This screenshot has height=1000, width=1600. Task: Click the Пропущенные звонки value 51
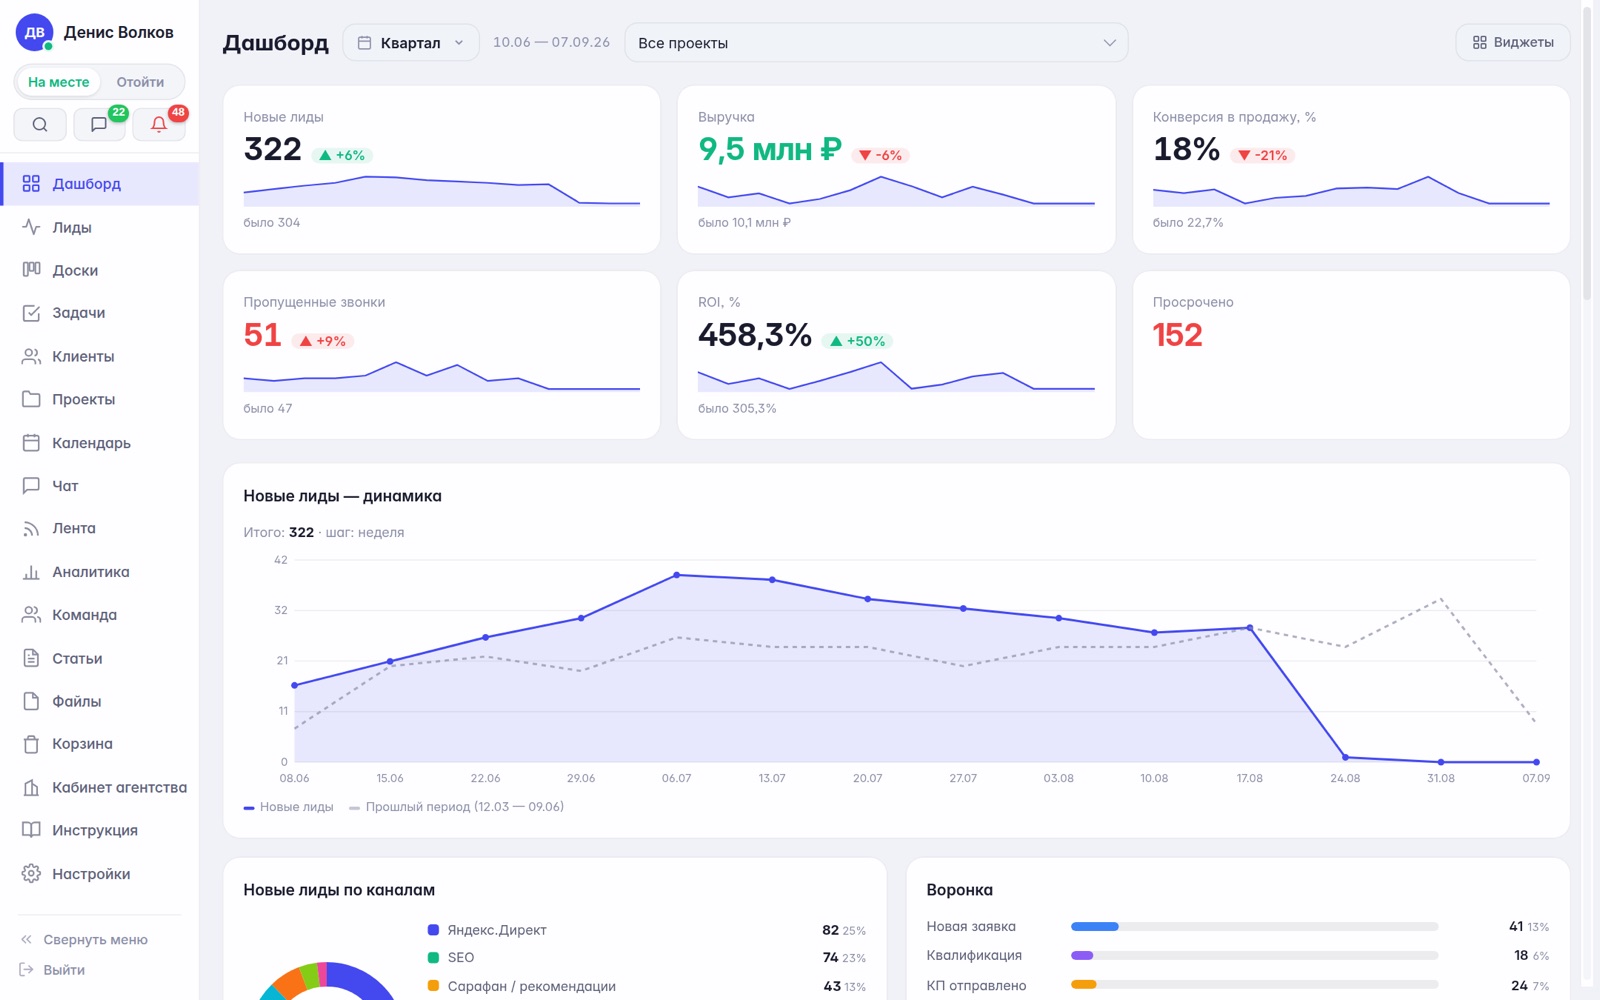point(262,335)
